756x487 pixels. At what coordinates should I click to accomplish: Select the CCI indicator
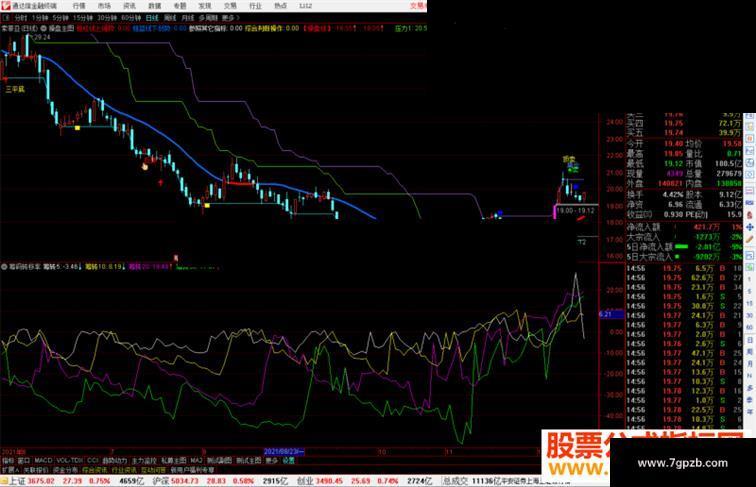tap(93, 461)
